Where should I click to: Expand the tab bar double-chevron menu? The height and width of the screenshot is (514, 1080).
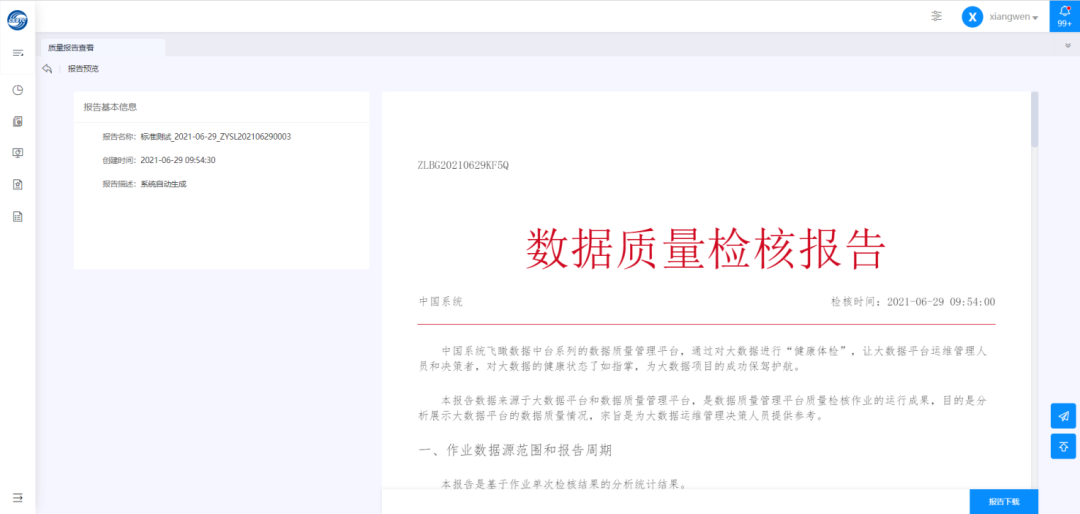tap(1067, 46)
